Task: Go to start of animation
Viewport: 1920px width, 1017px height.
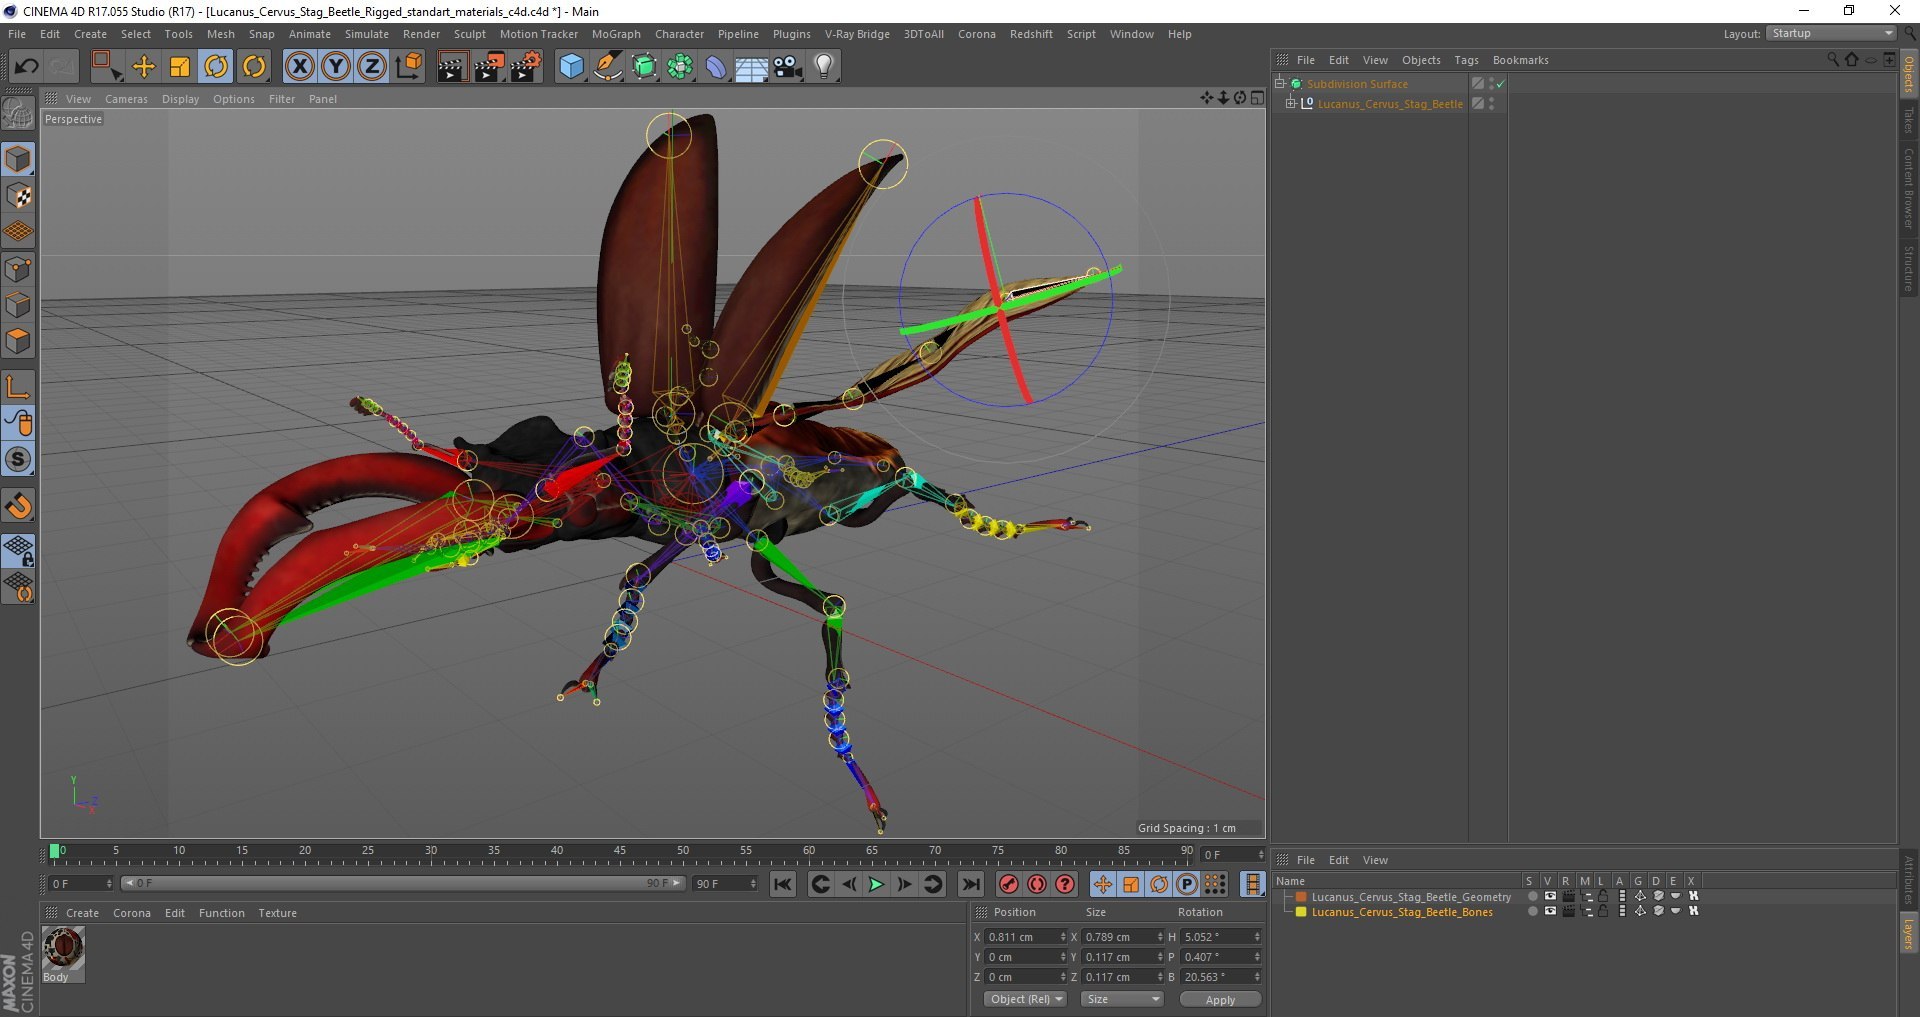Action: (783, 884)
